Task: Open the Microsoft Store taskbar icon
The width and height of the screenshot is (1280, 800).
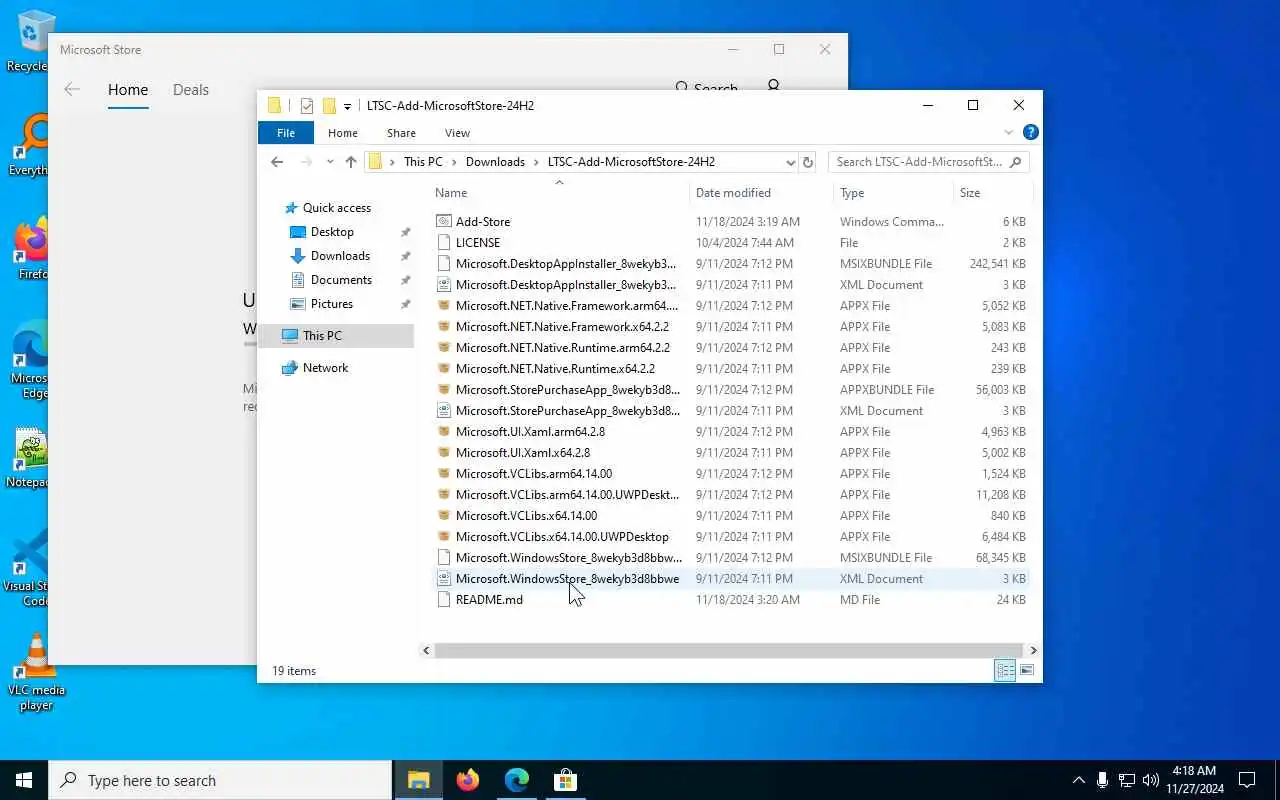Action: coord(565,780)
